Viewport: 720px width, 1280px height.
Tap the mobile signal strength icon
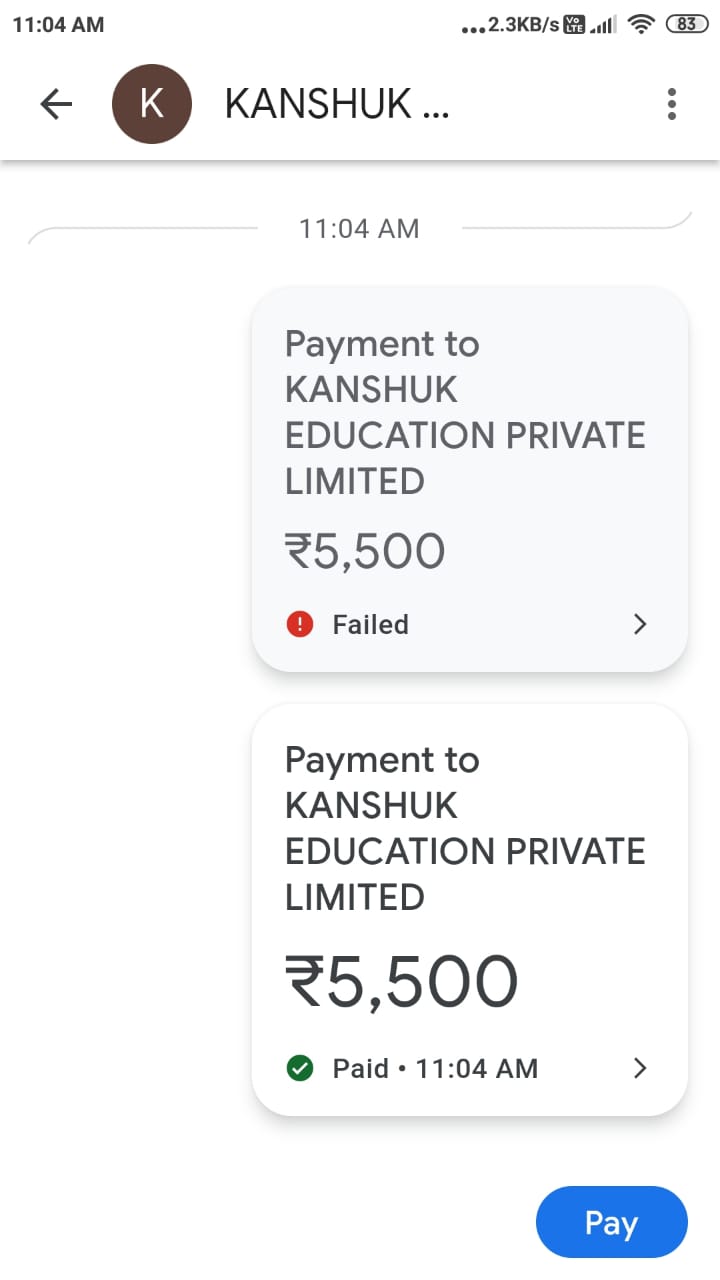603,24
